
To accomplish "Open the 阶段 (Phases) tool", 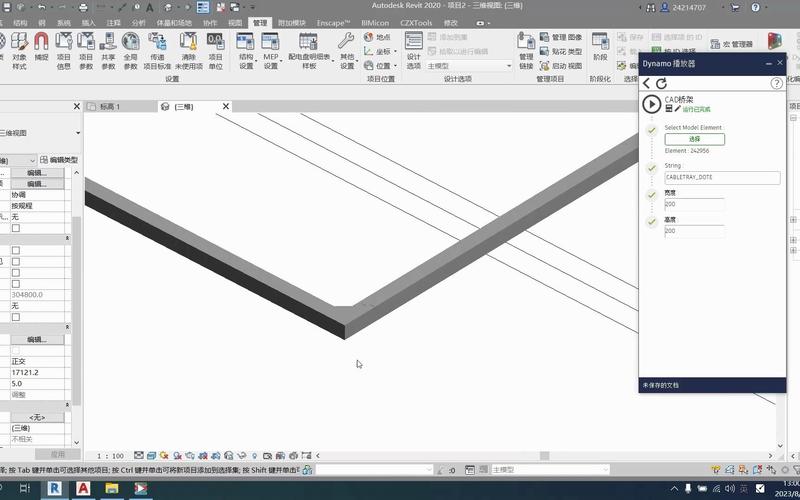I will [600, 47].
